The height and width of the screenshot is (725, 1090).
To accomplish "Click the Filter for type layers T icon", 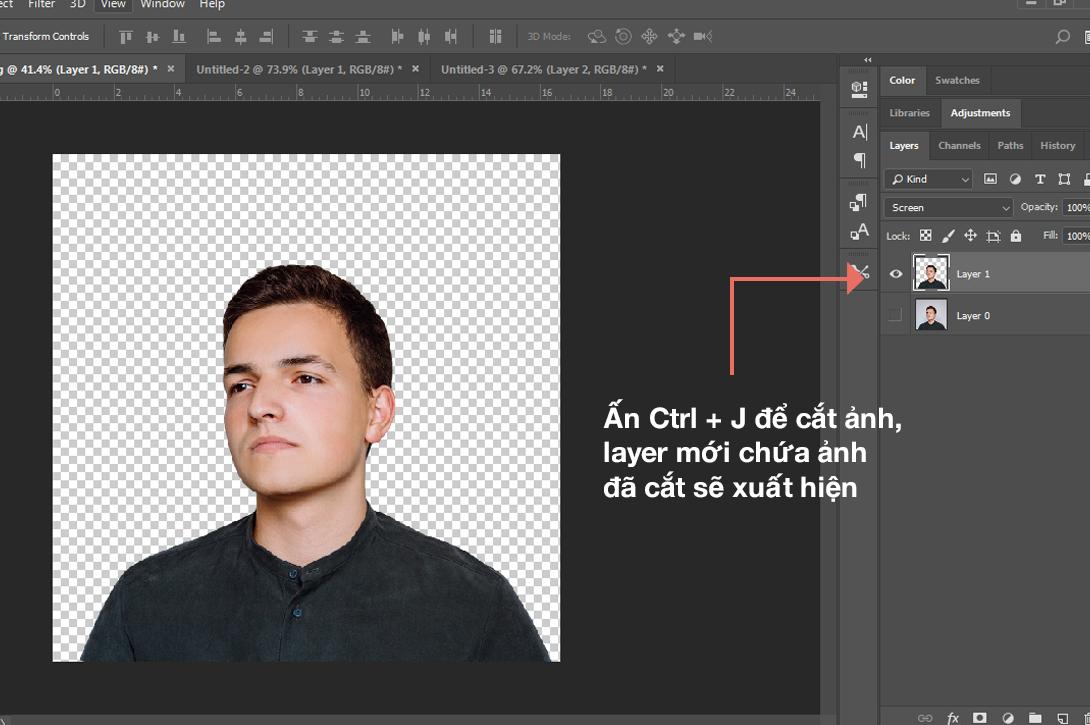I will point(1040,179).
